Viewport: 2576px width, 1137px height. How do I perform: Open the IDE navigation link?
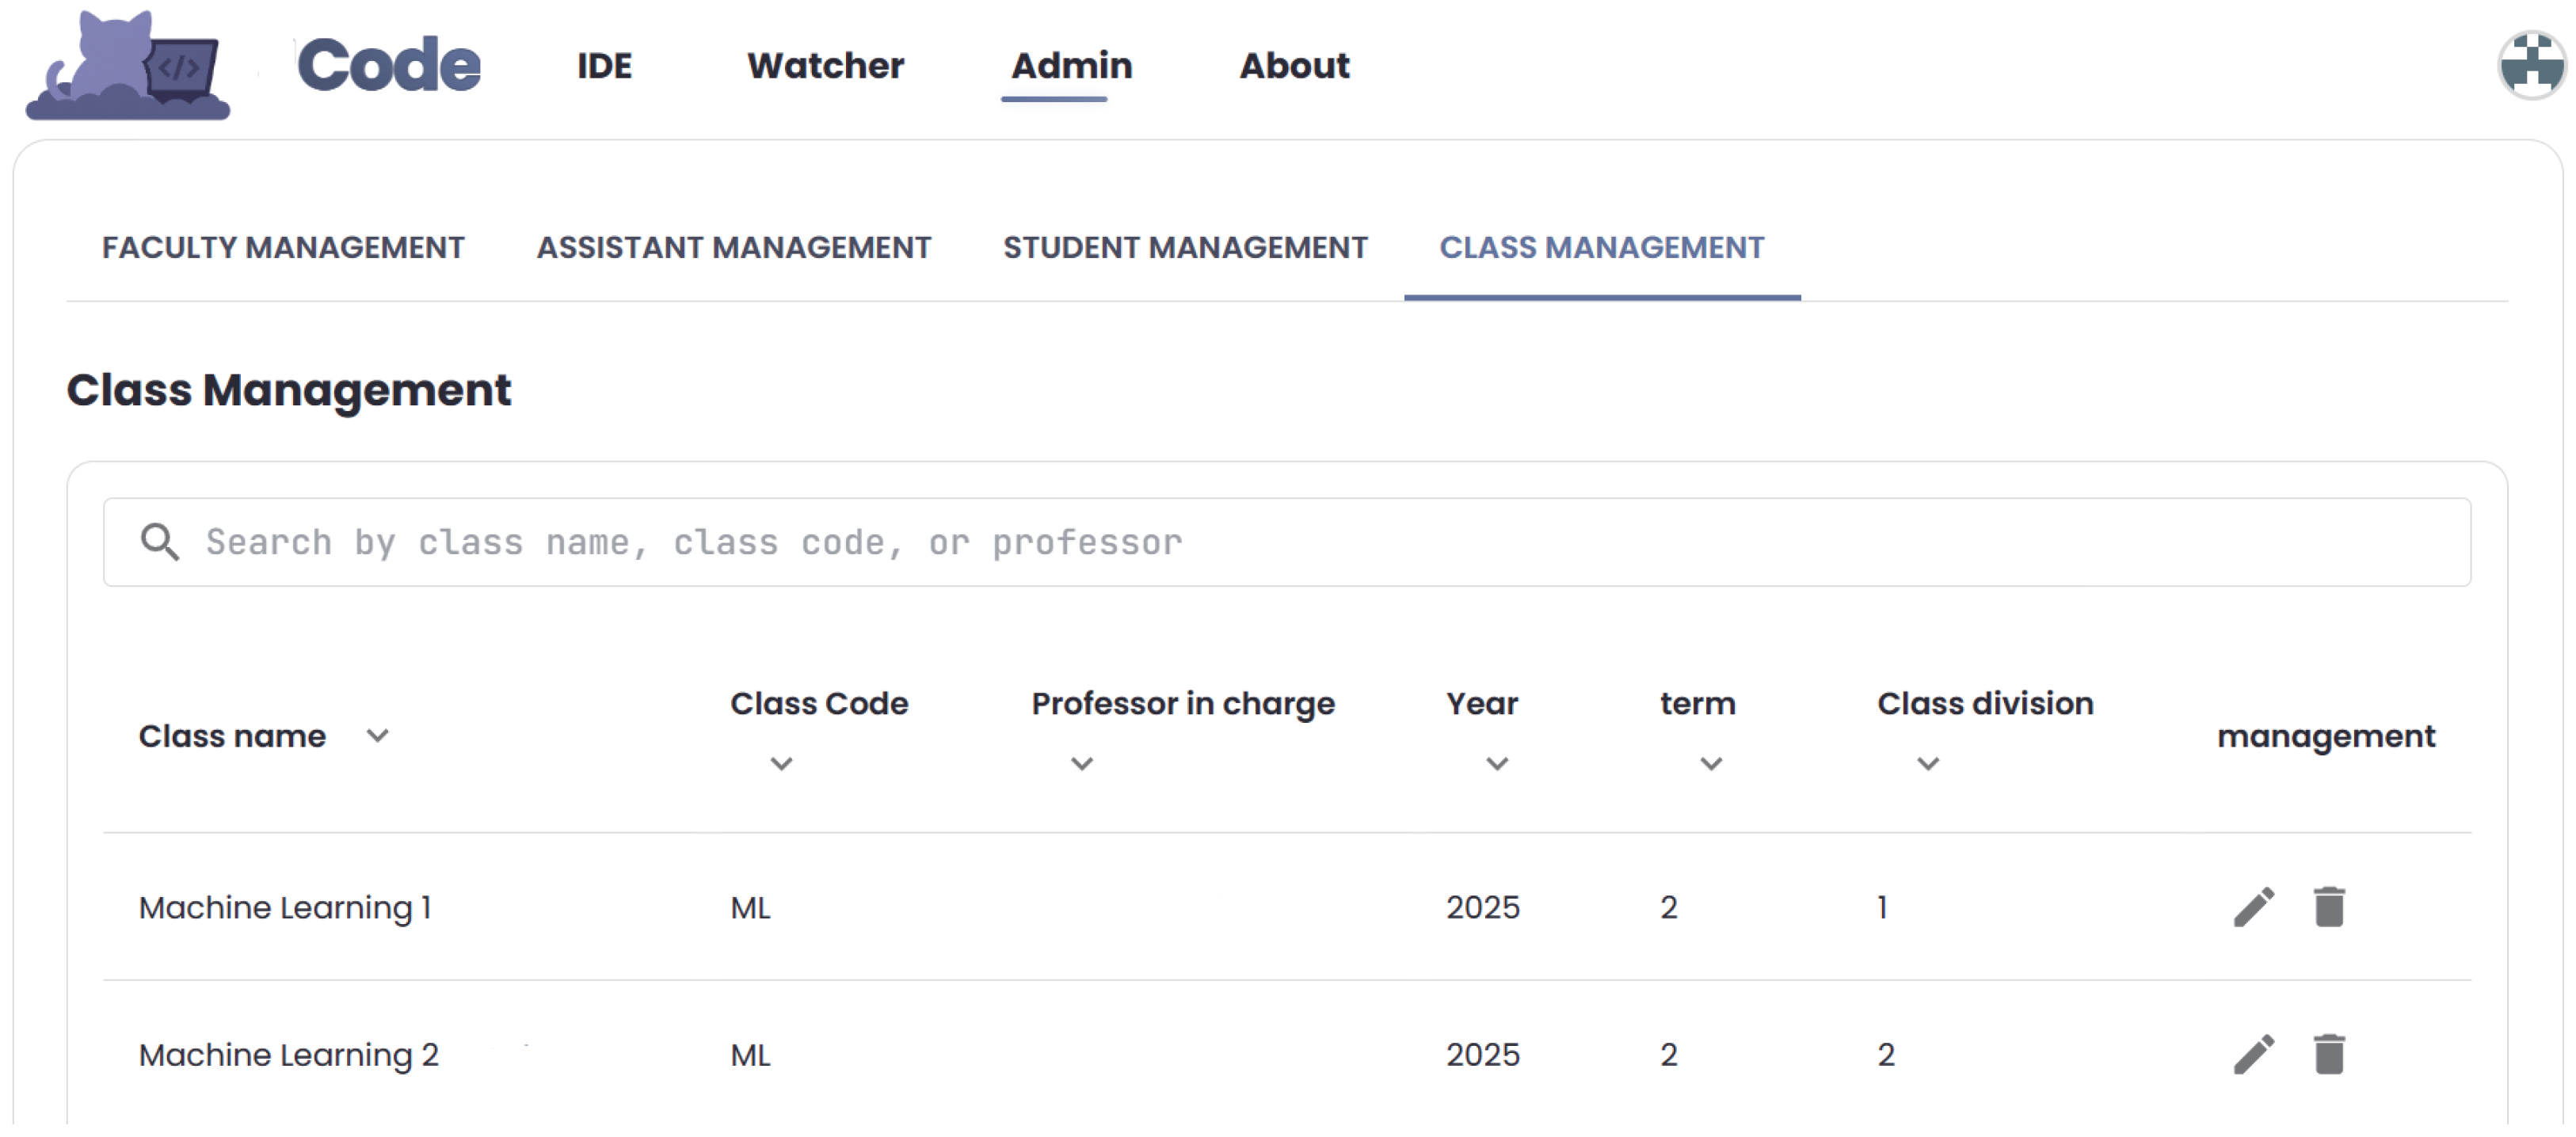604,66
